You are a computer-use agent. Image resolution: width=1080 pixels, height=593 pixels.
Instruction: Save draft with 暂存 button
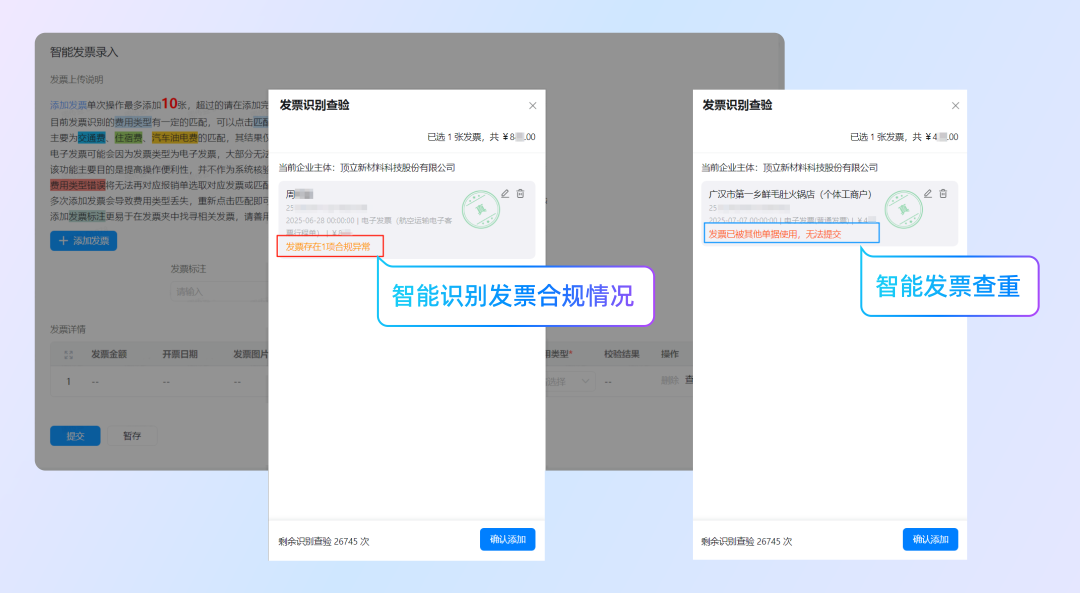click(132, 436)
